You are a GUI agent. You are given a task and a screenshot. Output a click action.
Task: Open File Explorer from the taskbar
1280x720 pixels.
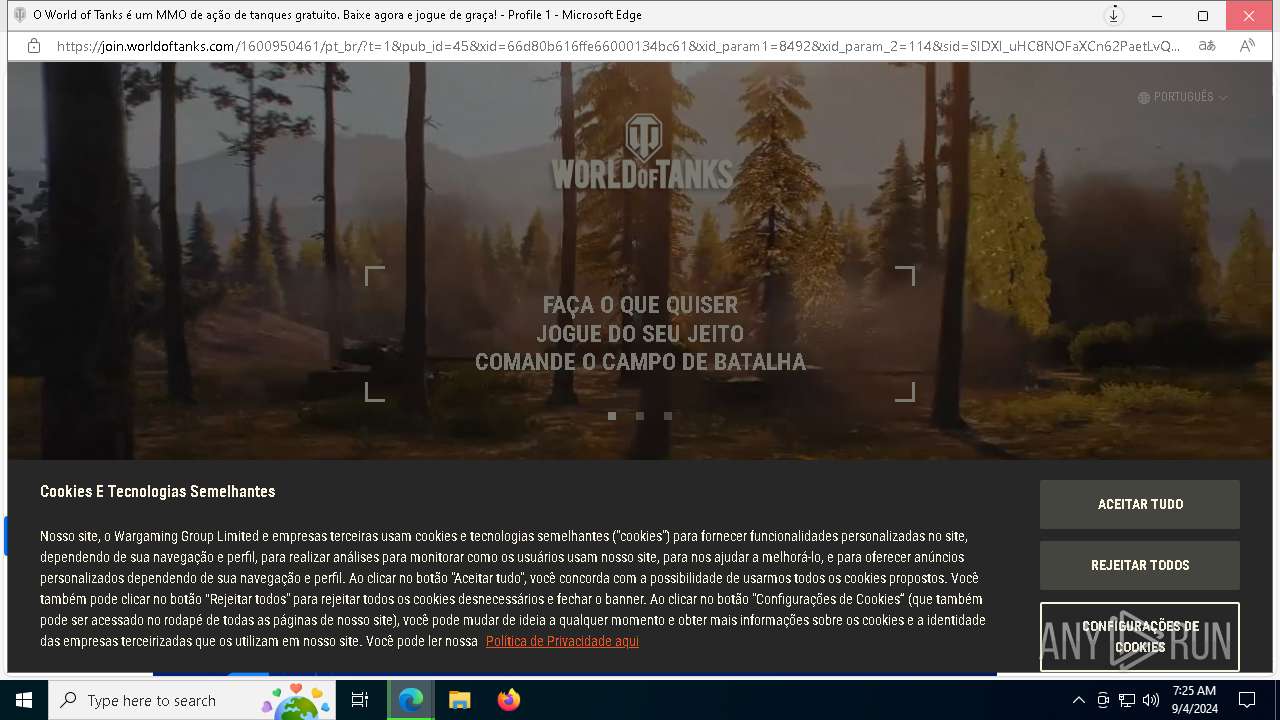460,700
